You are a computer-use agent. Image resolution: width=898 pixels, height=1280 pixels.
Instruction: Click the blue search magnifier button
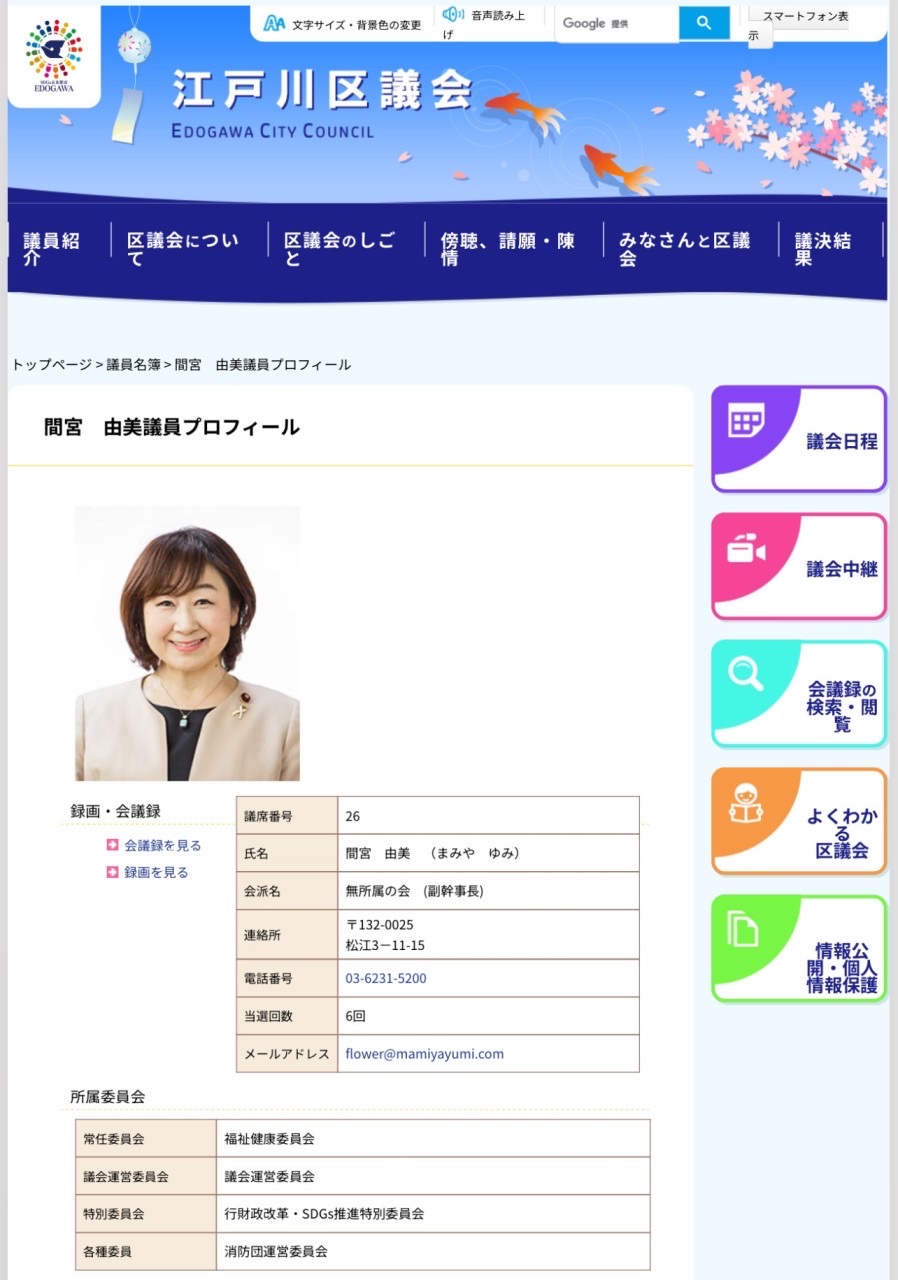(x=704, y=23)
